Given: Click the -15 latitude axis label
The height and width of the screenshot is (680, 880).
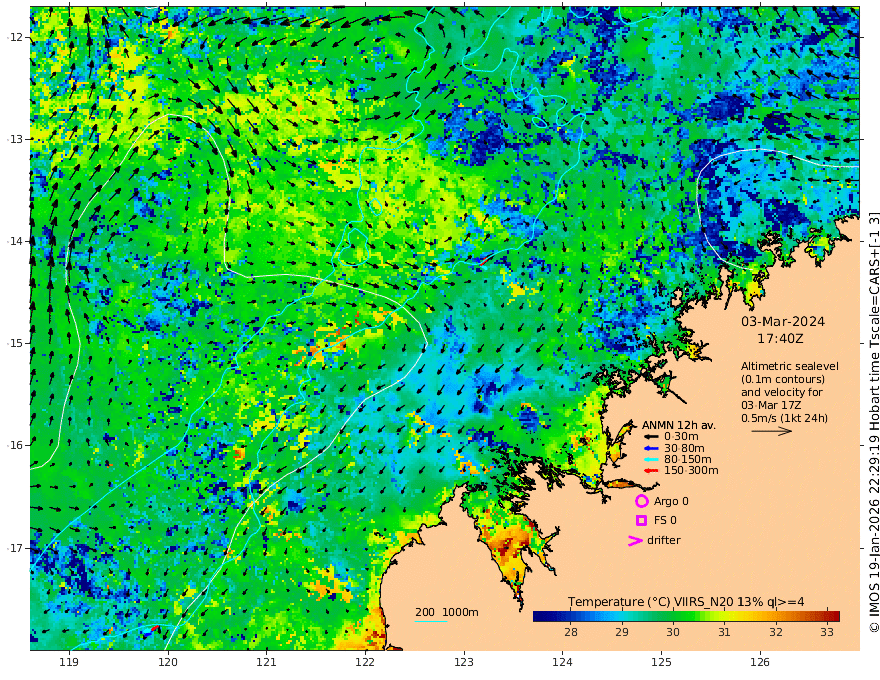Looking at the screenshot, I should (x=15, y=343).
